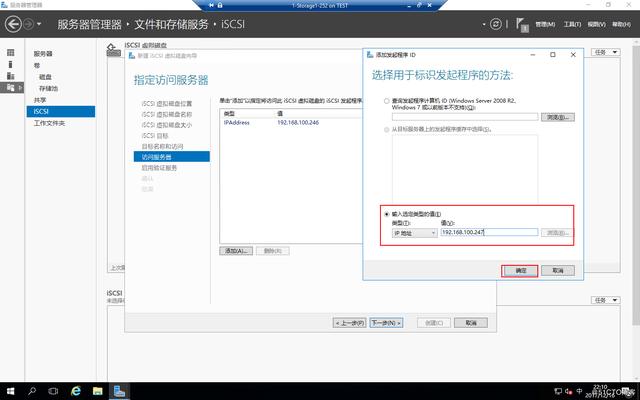
Task: Go to iSCSI 目标 wizard step
Action: 155,136
